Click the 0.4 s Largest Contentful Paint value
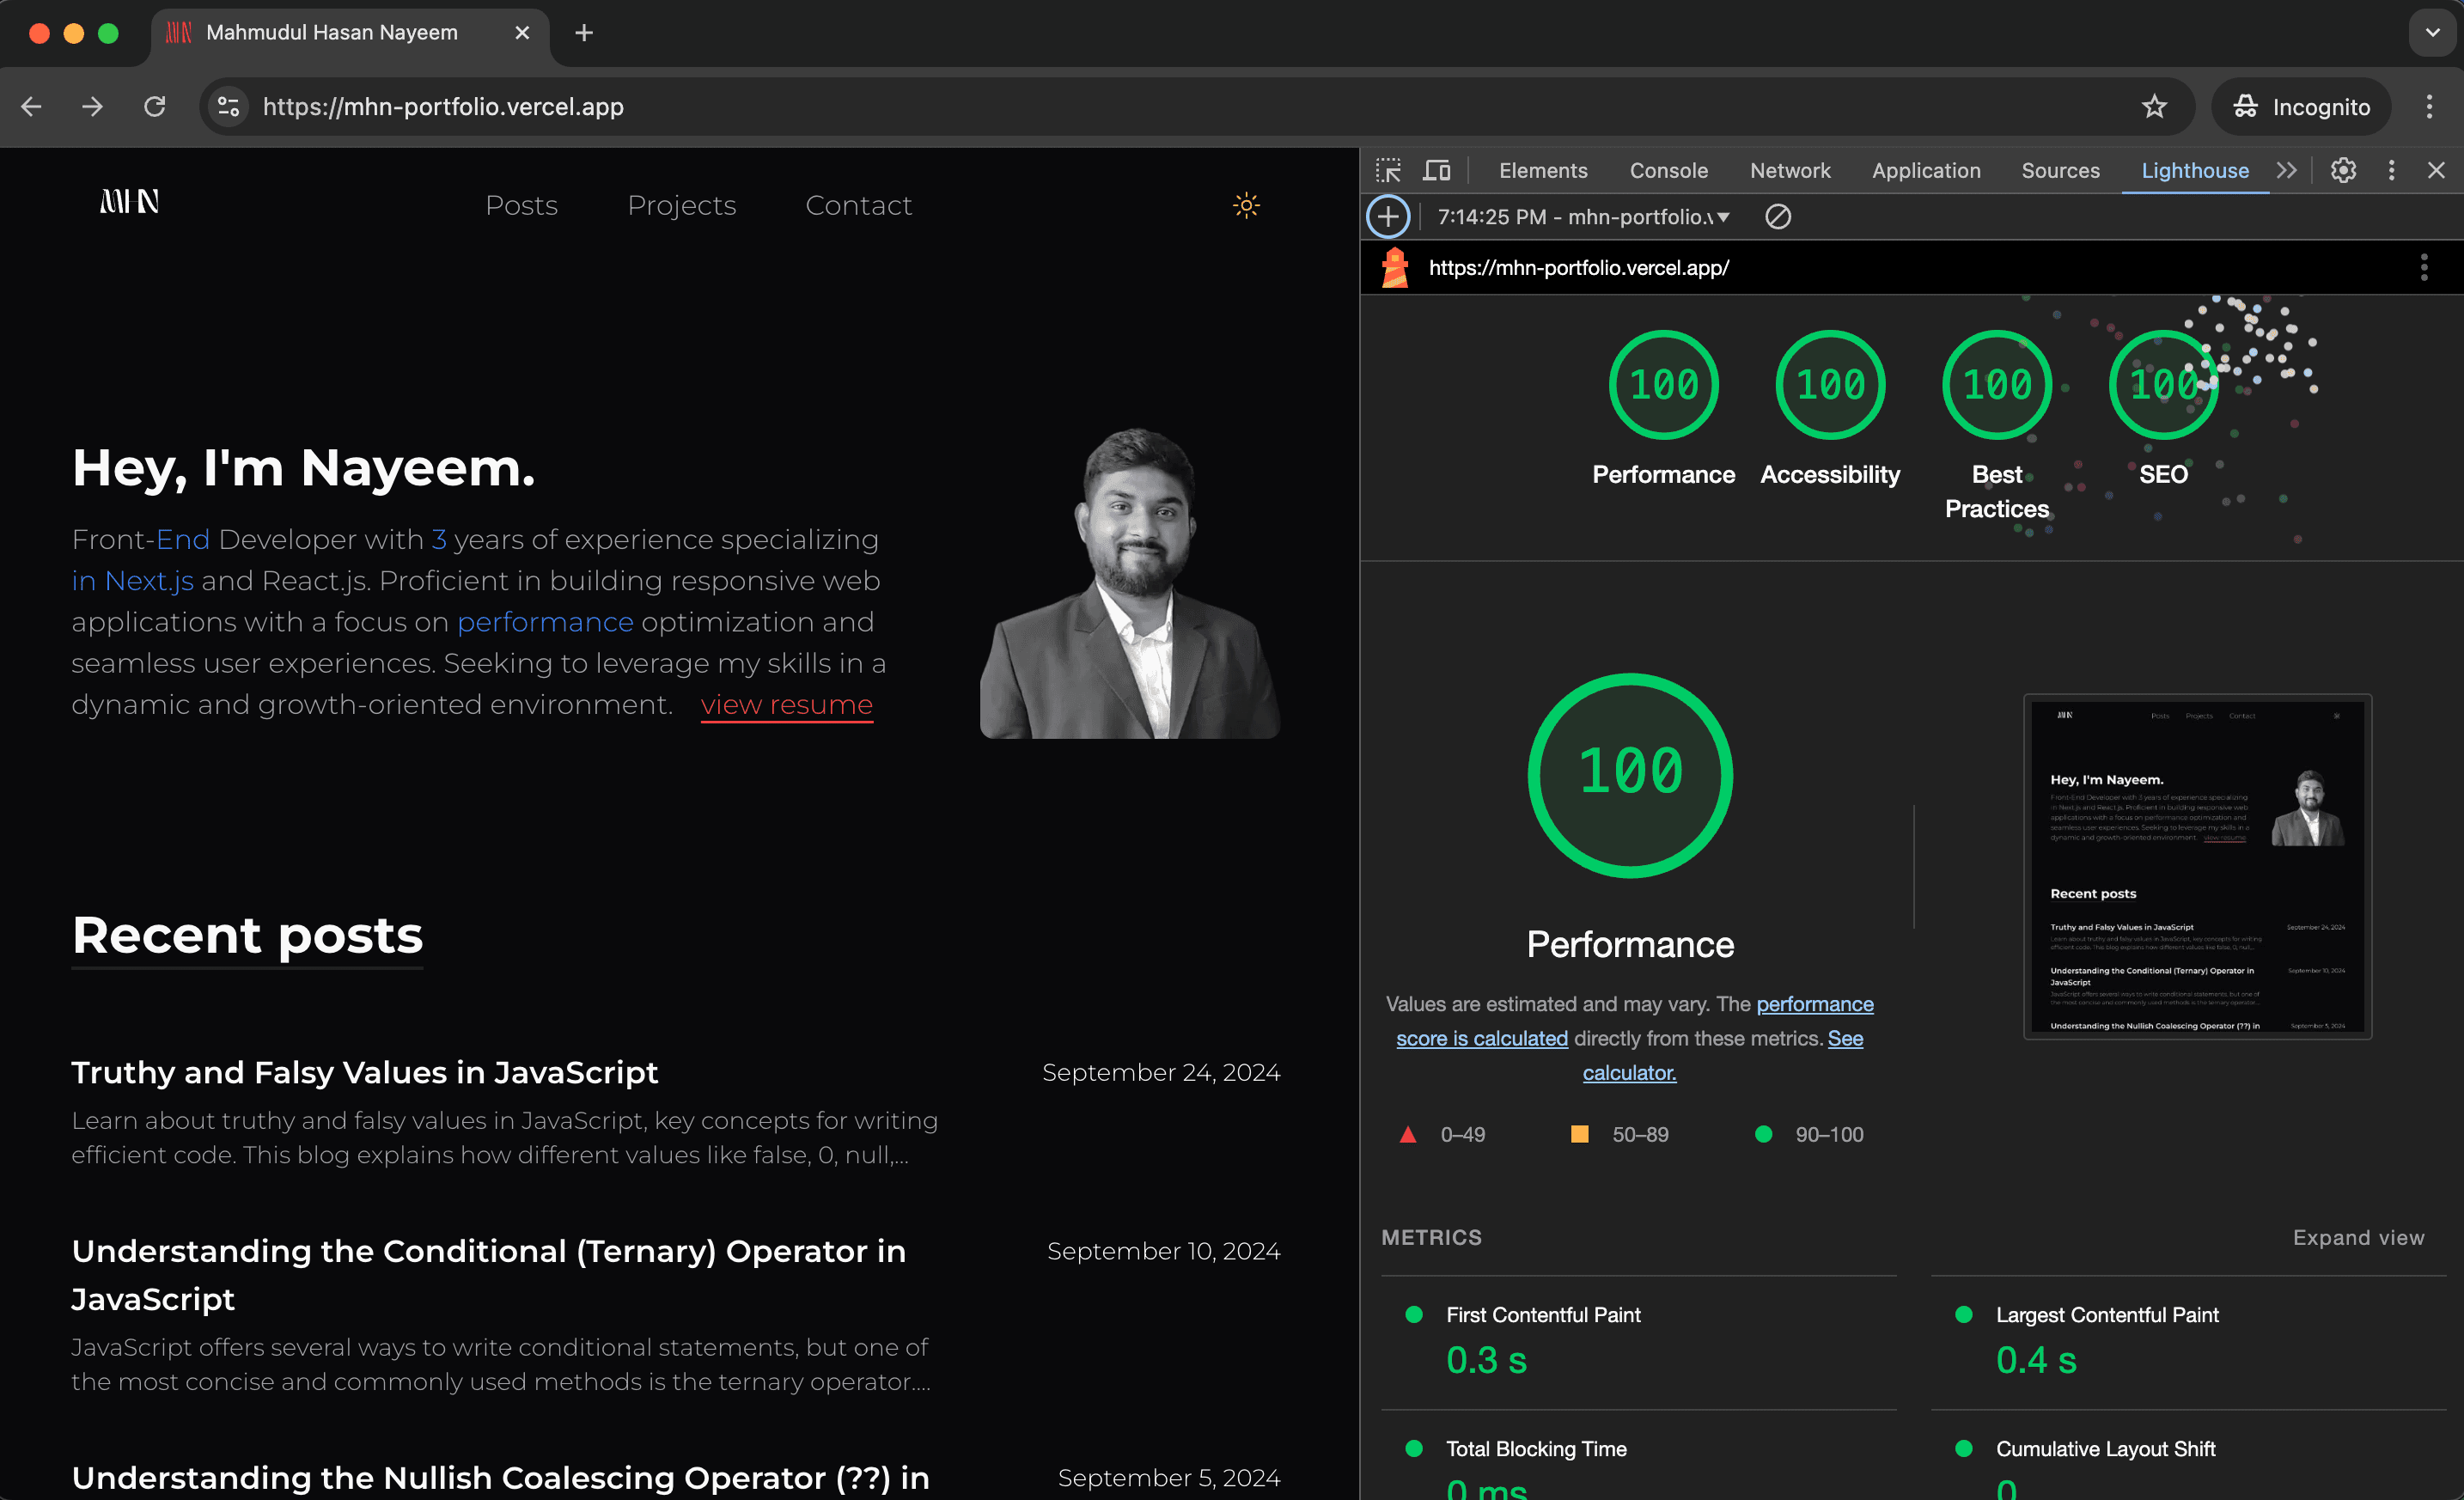The width and height of the screenshot is (2464, 1500). 2036,1360
